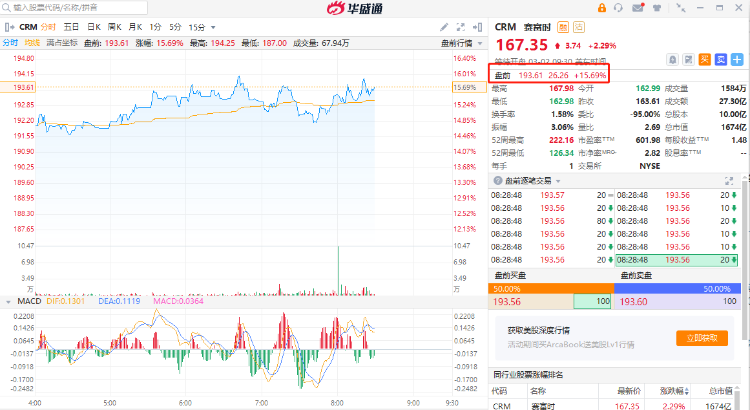Click the 沽 short-sell badge
The image size is (750, 410).
579,27
